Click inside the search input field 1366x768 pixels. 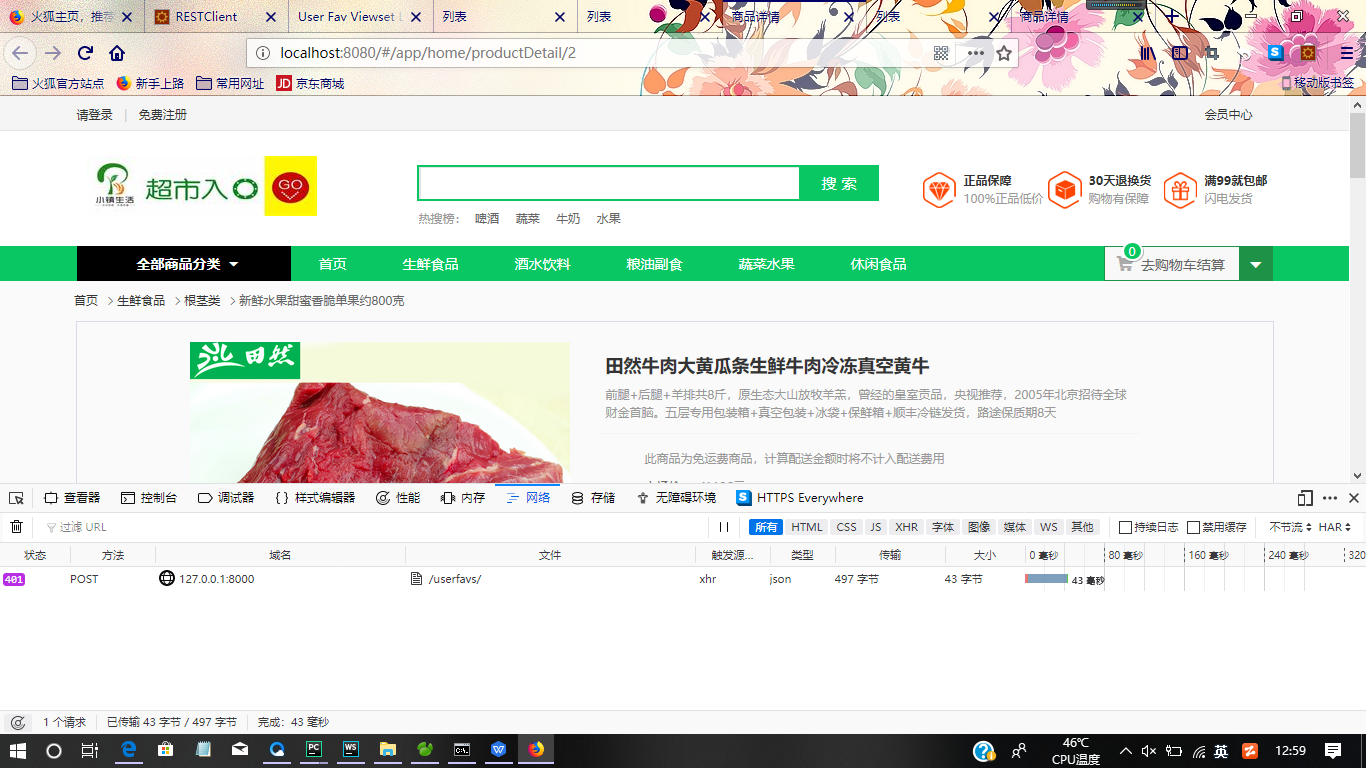(608, 183)
